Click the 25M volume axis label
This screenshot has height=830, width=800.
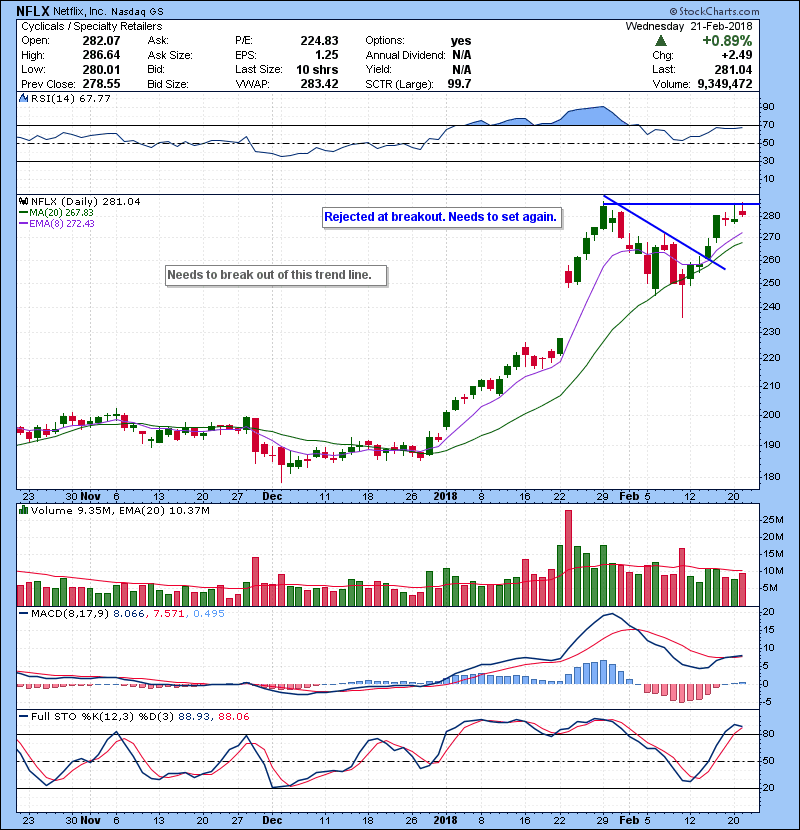coord(773,520)
